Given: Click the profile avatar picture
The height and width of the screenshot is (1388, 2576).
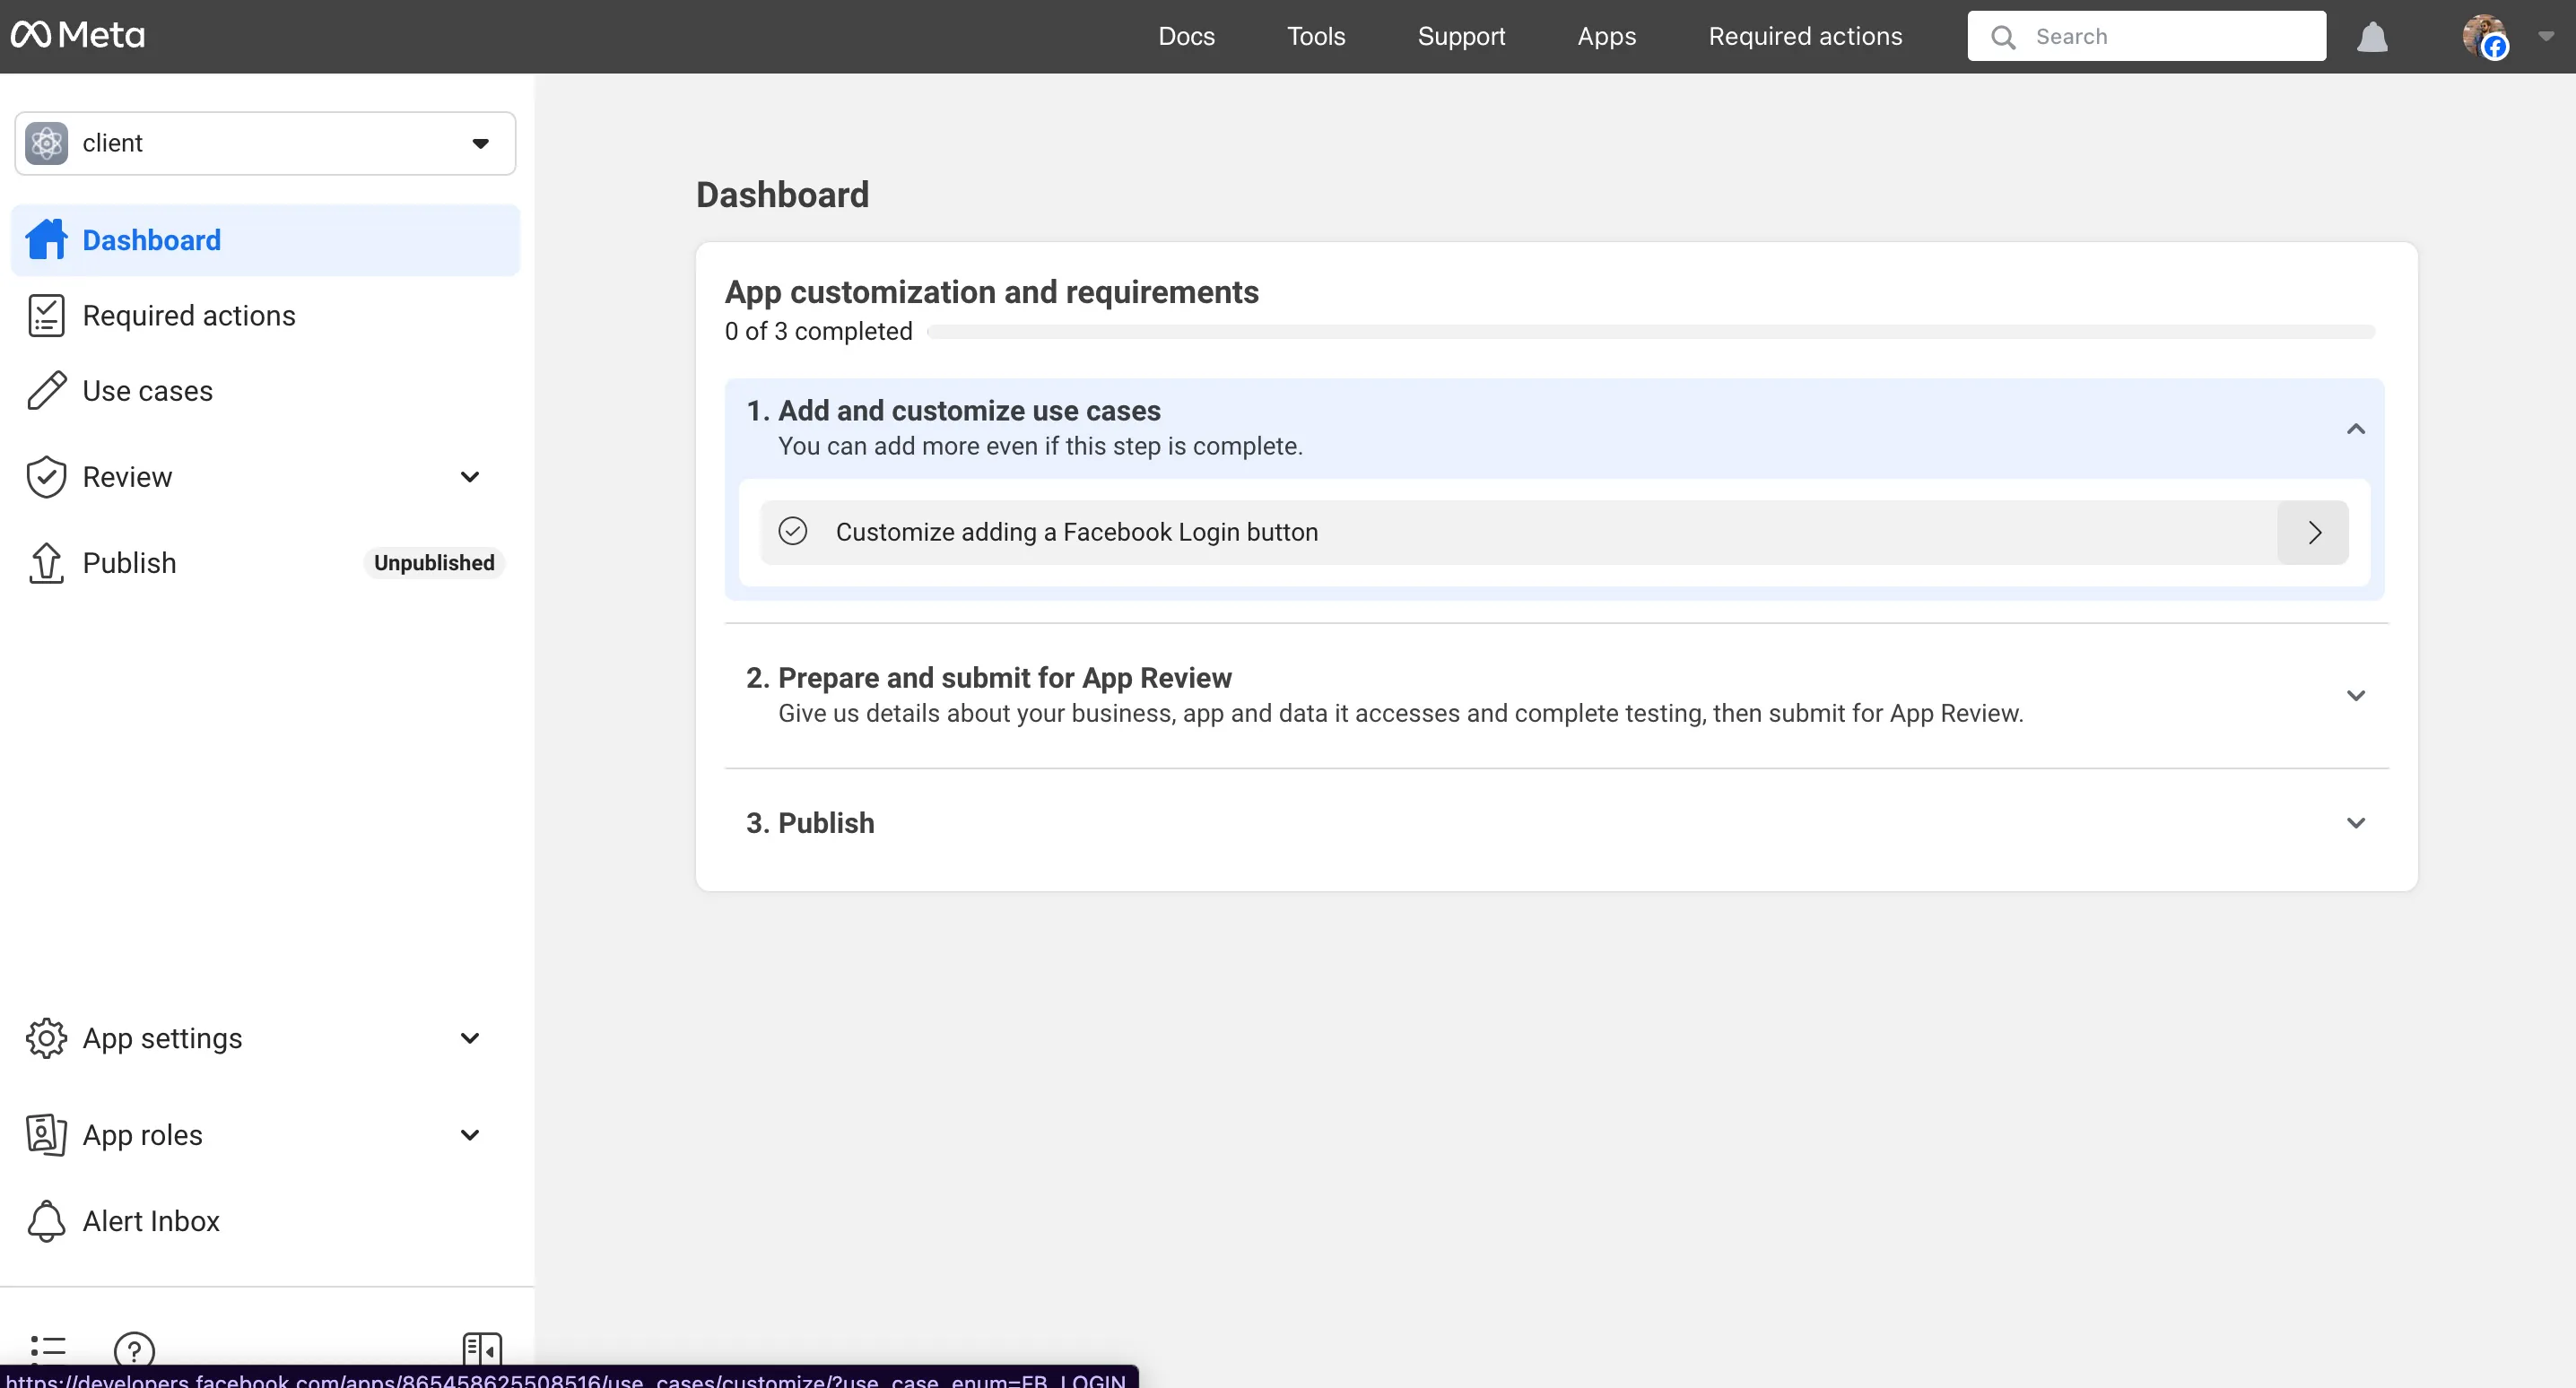Looking at the screenshot, I should pyautogui.click(x=2484, y=36).
